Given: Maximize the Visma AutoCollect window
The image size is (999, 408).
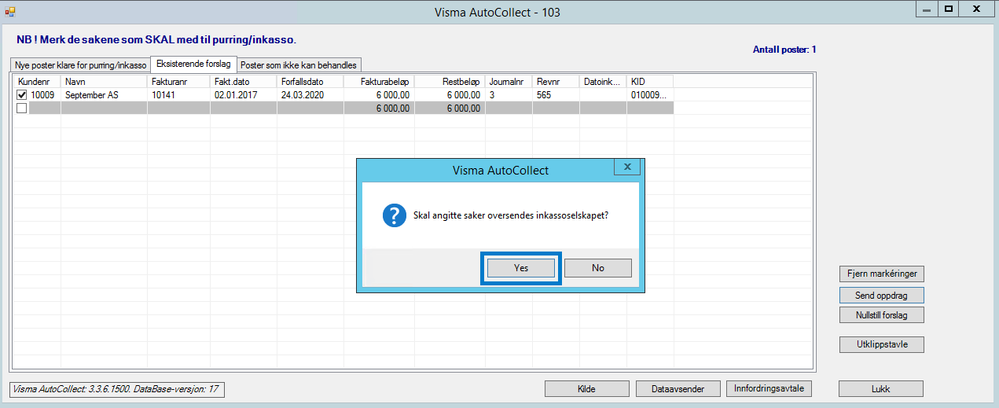Looking at the screenshot, I should point(949,10).
